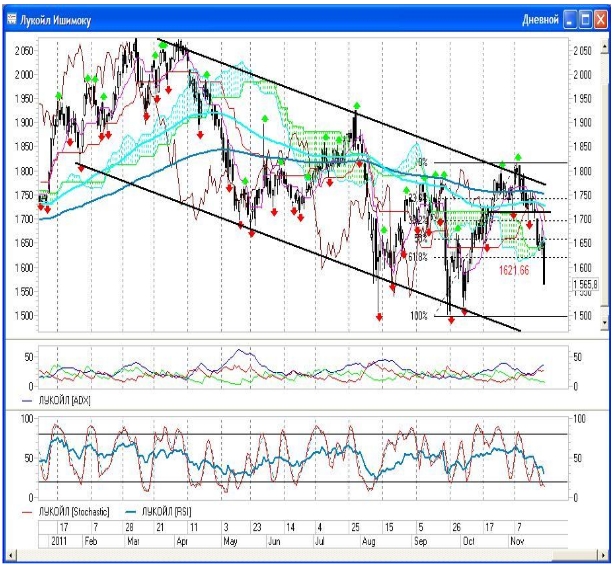Image resolution: width=613 pixels, height=566 pixels.
Task: Click the 100% Fibonacci level label
Action: coord(419,315)
